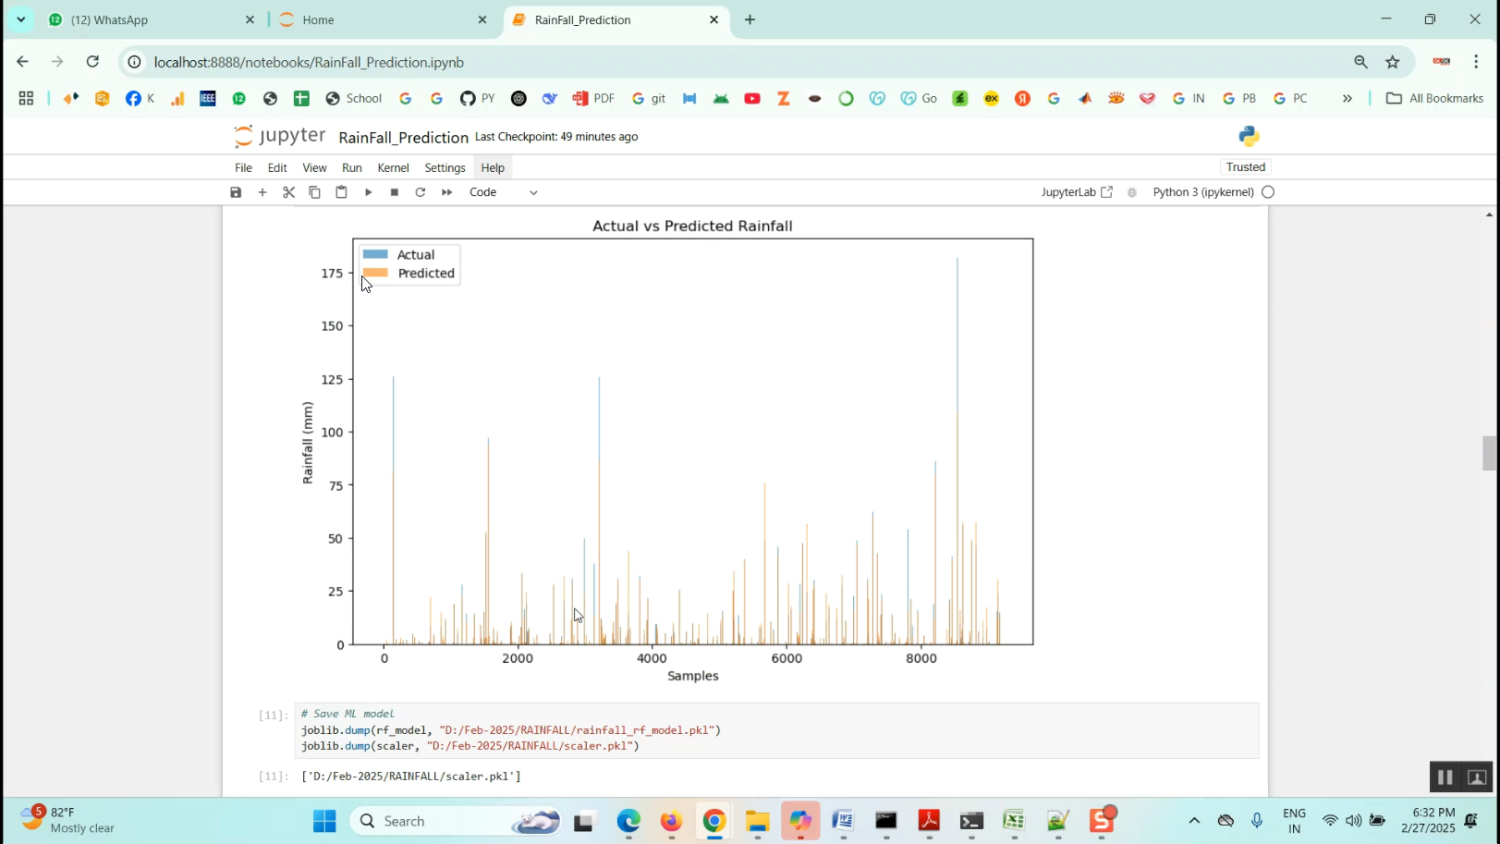1500x844 pixels.
Task: Open the cell type Code dropdown
Action: (503, 192)
